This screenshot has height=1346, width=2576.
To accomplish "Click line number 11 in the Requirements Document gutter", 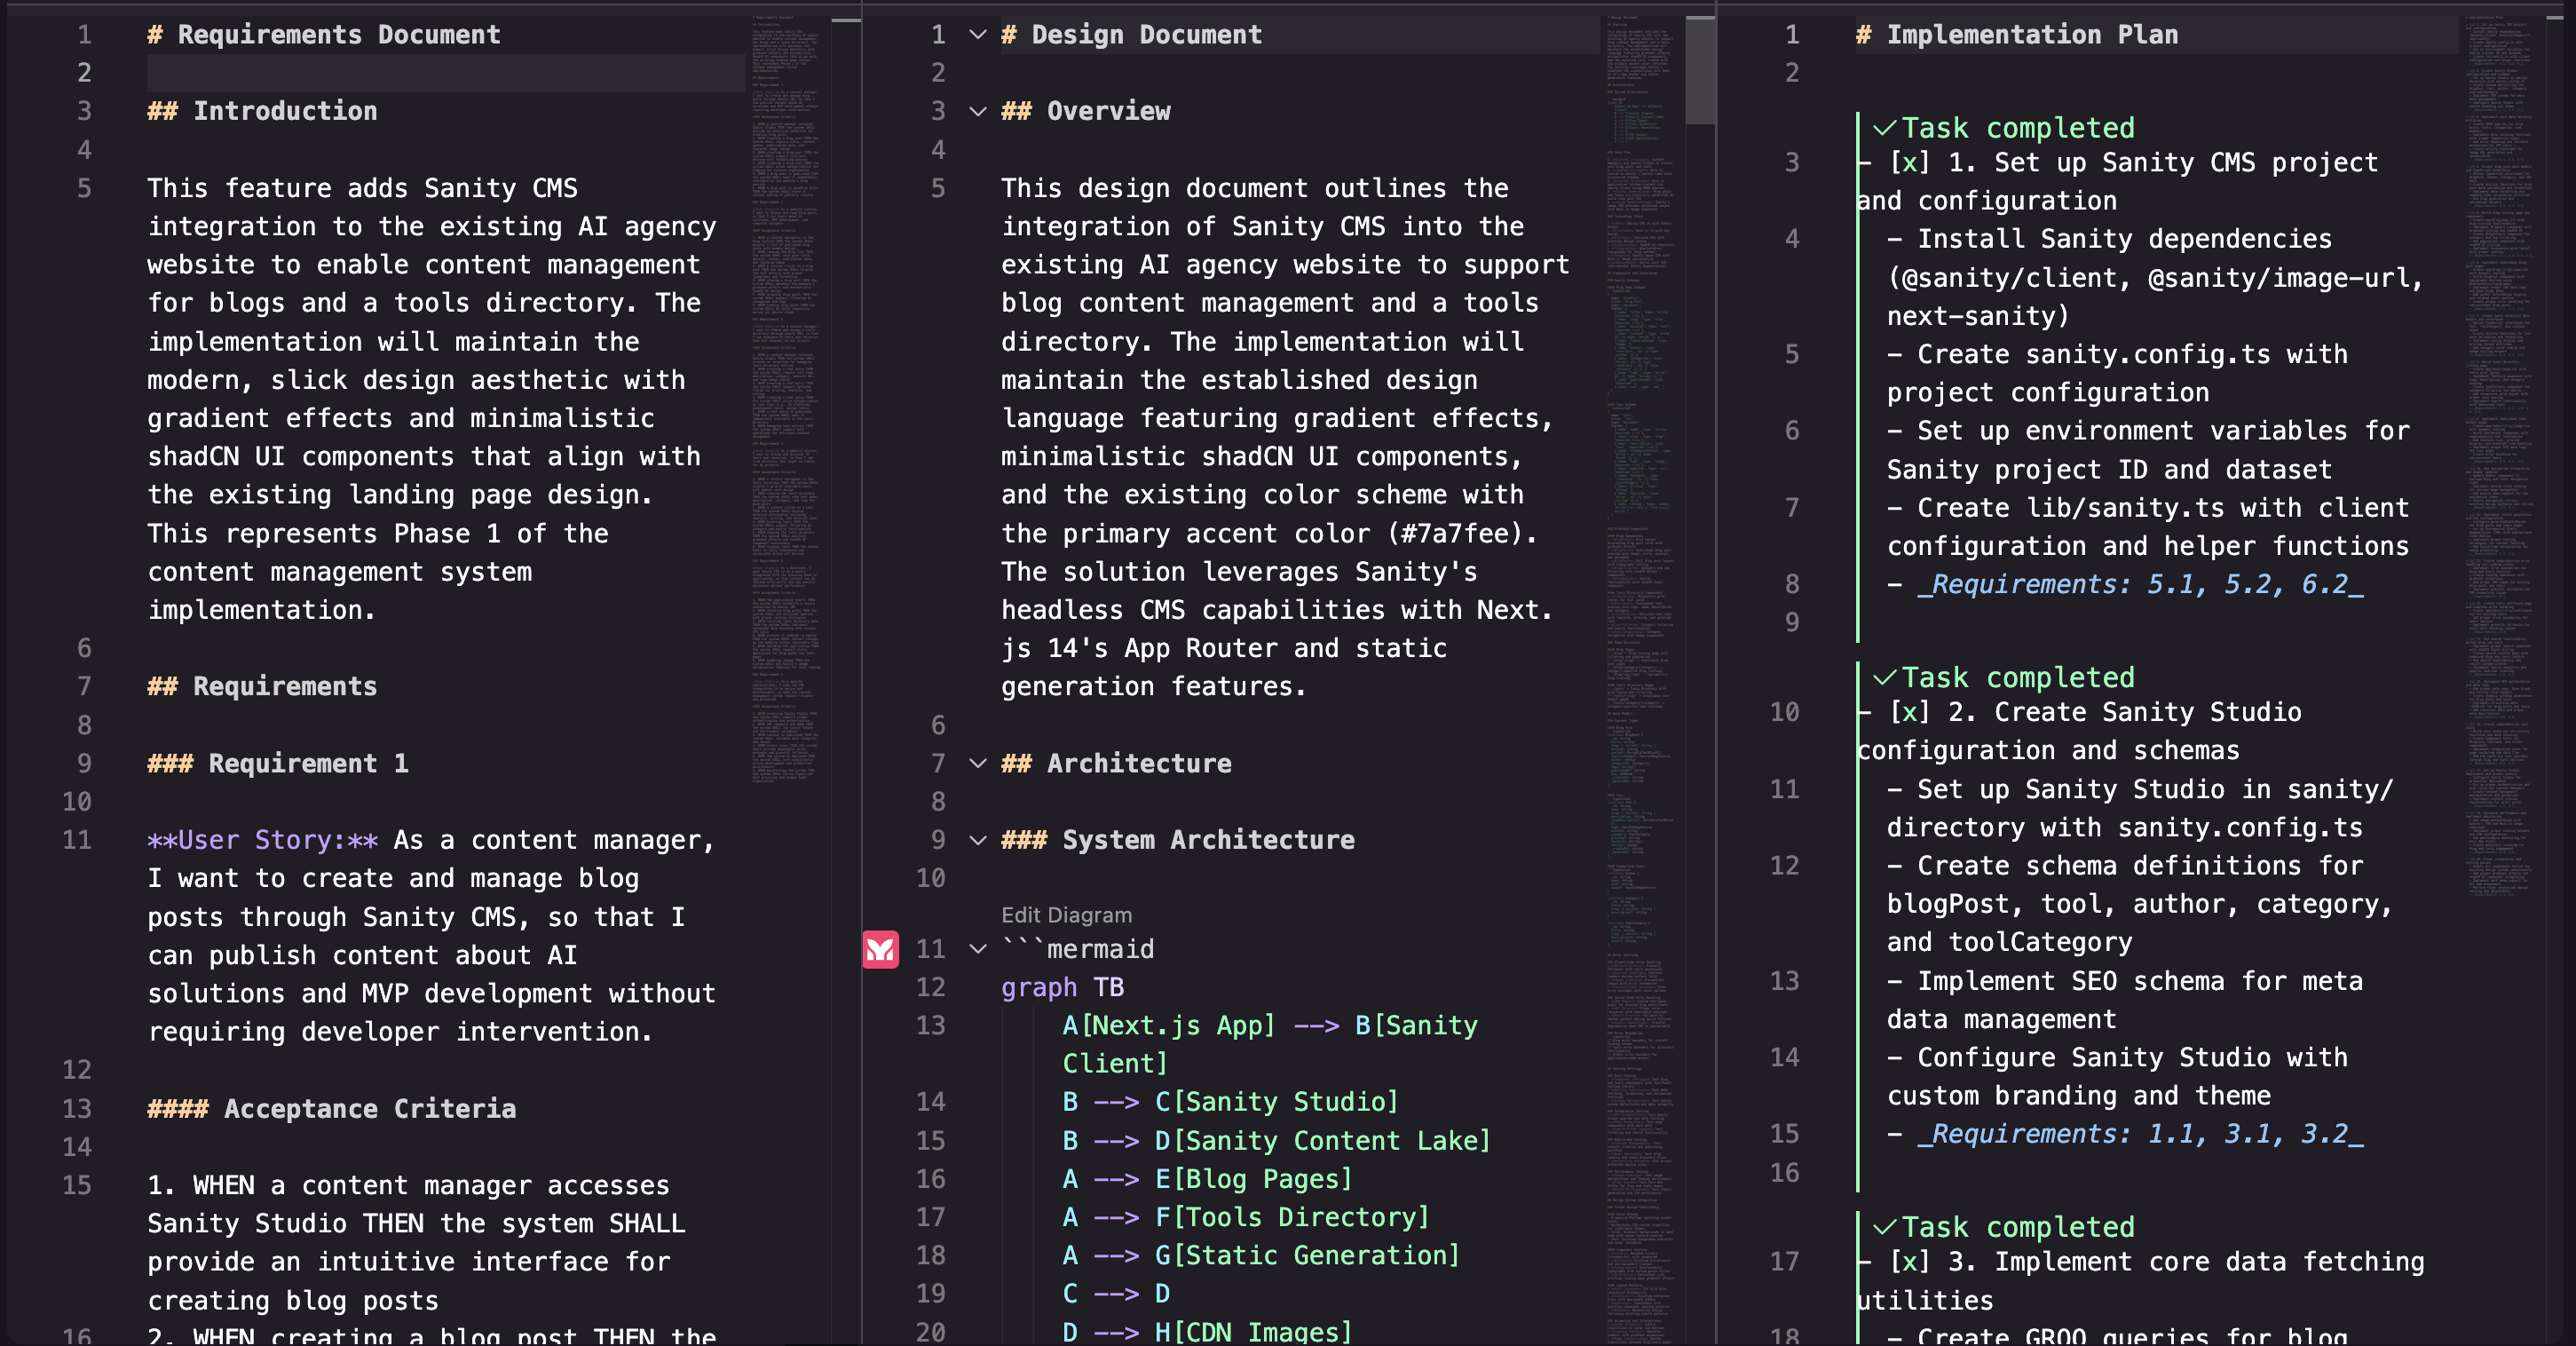I will (x=77, y=840).
